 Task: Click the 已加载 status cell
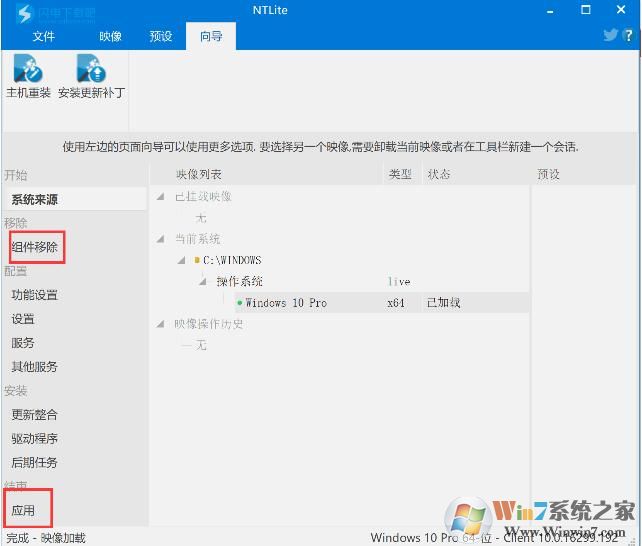[443, 302]
